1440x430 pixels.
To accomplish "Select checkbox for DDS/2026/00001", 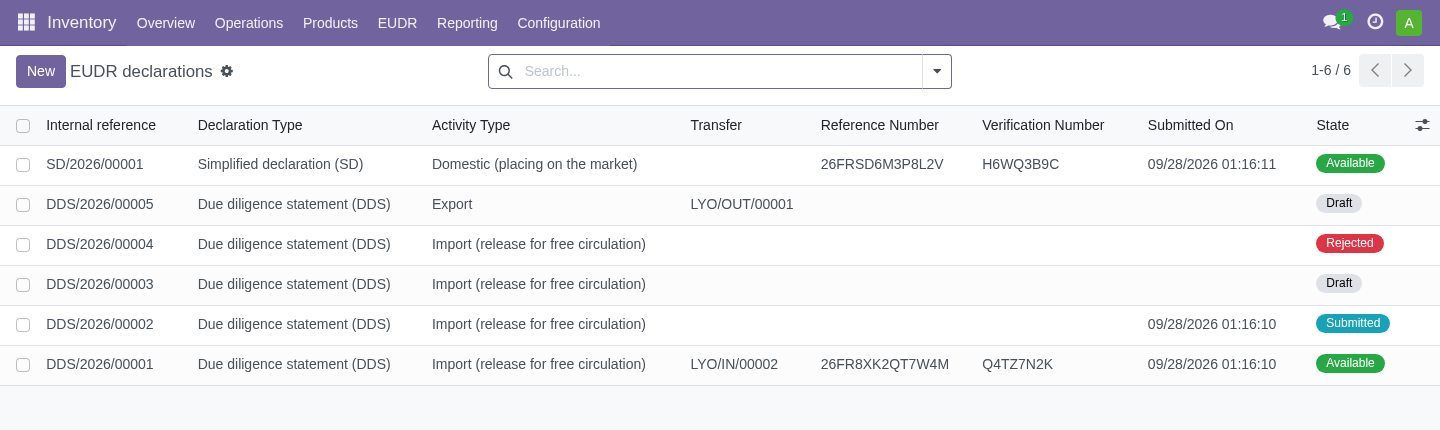I will click(x=23, y=365).
